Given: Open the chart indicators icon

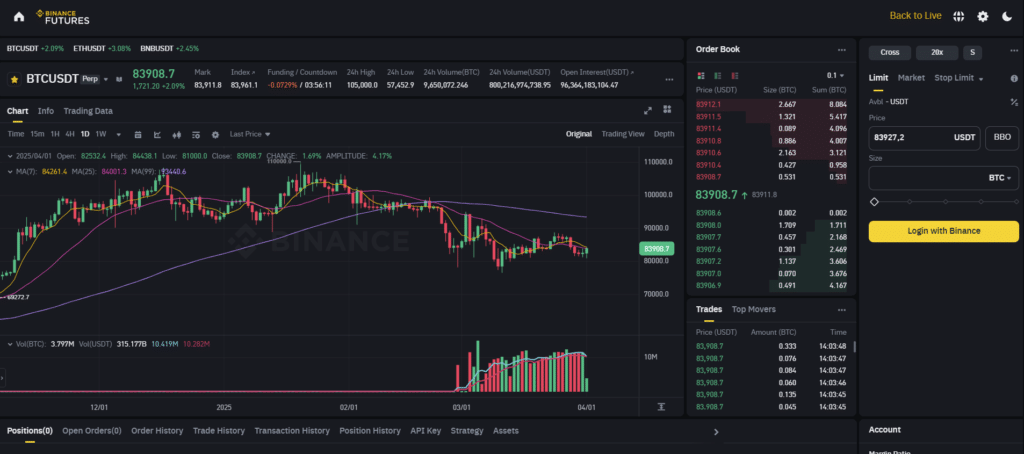Looking at the screenshot, I should [157, 135].
